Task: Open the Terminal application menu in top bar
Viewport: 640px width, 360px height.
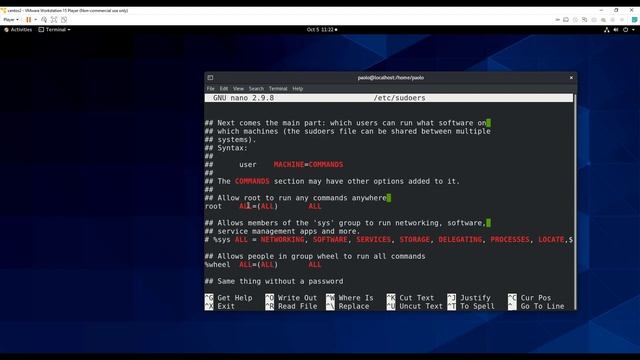Action: (x=54, y=30)
